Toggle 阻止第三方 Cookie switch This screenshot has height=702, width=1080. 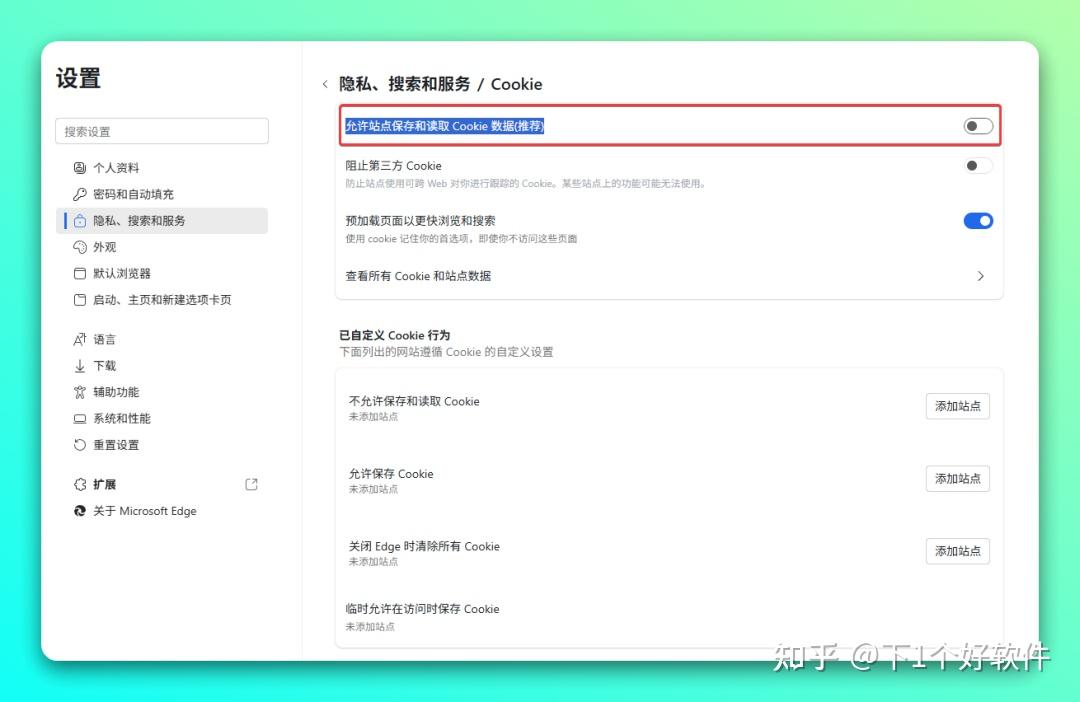tap(977, 166)
